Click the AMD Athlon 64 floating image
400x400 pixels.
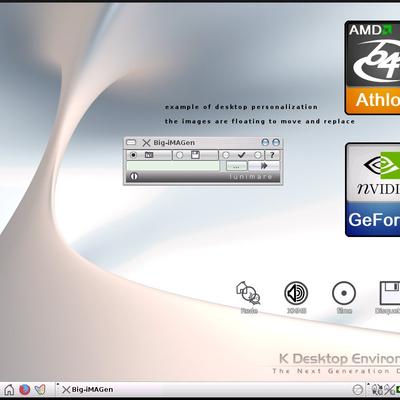pyautogui.click(x=372, y=68)
